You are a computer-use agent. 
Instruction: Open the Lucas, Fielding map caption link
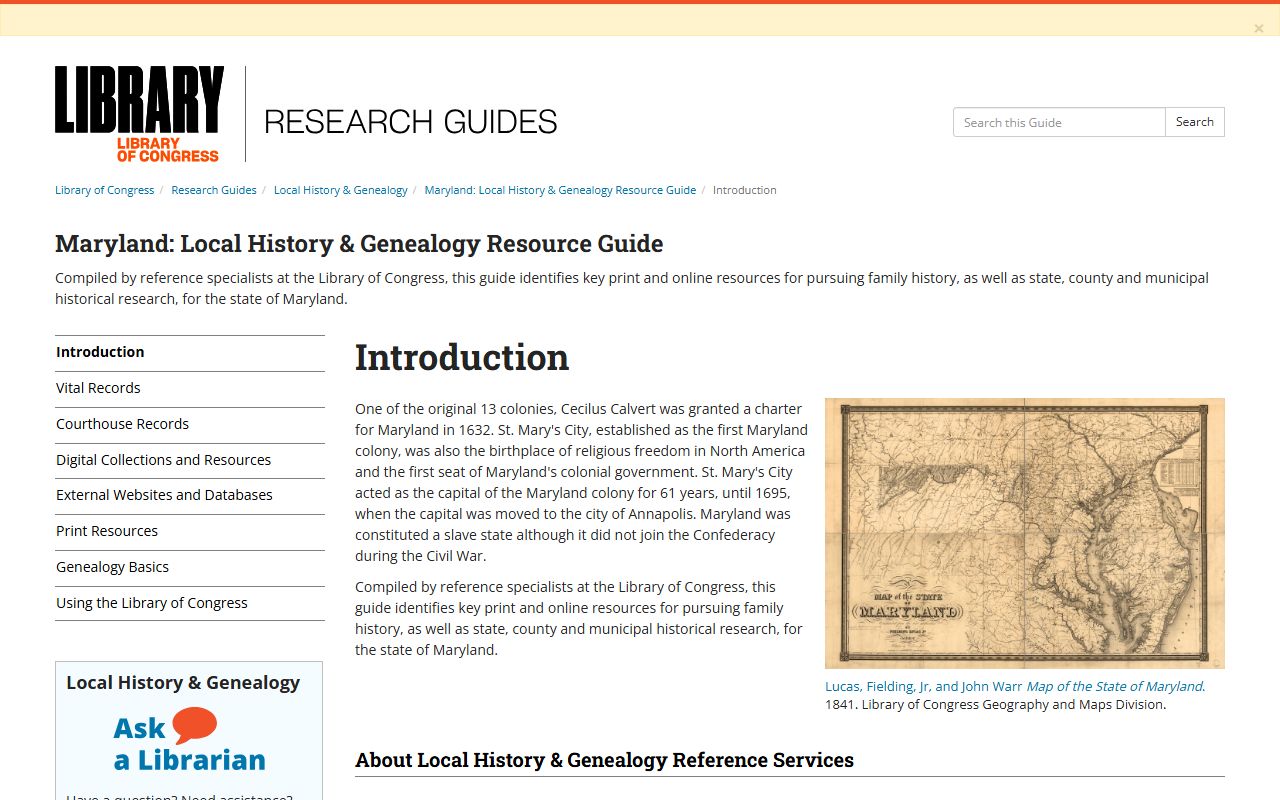(x=1015, y=686)
